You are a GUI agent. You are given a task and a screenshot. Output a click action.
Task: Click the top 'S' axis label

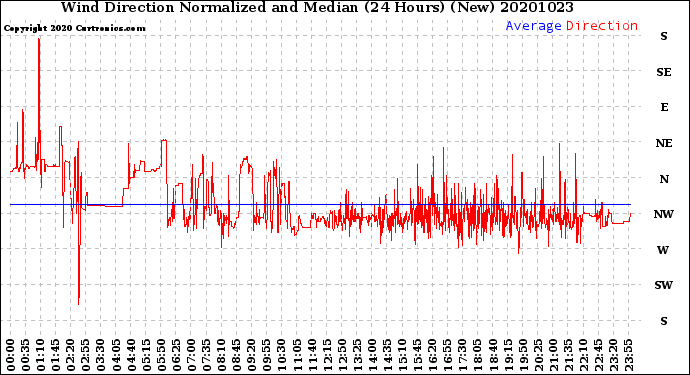click(664, 37)
